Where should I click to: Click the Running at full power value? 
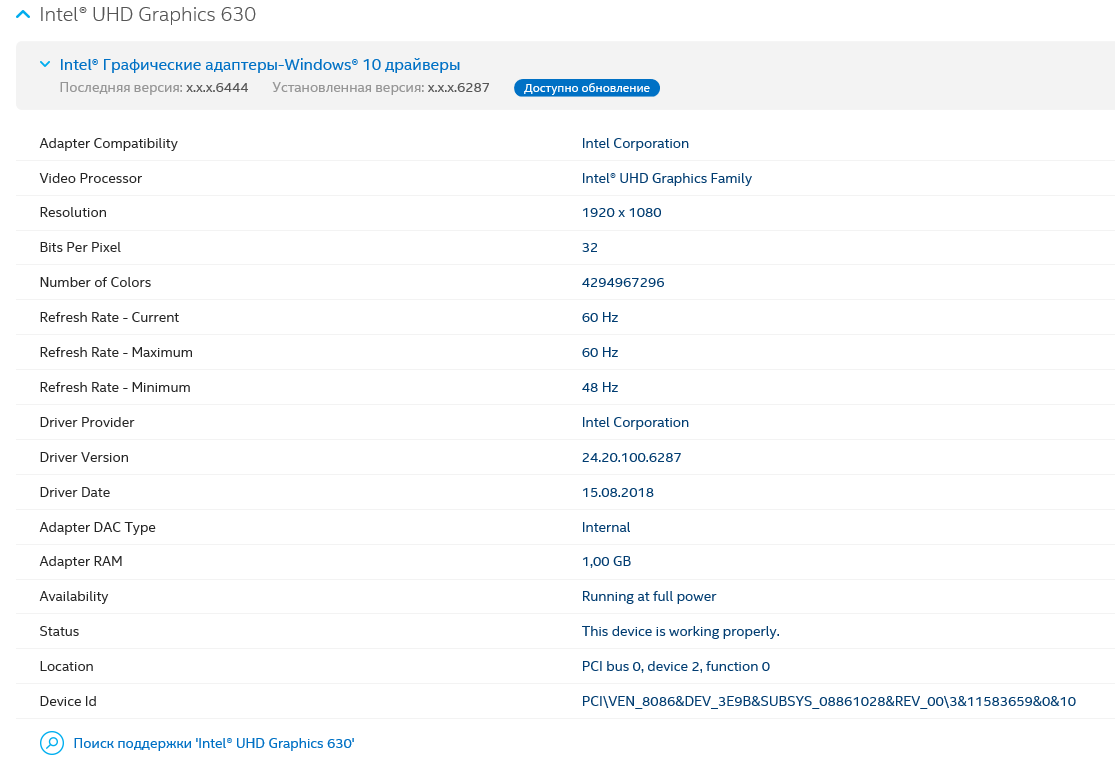point(649,596)
